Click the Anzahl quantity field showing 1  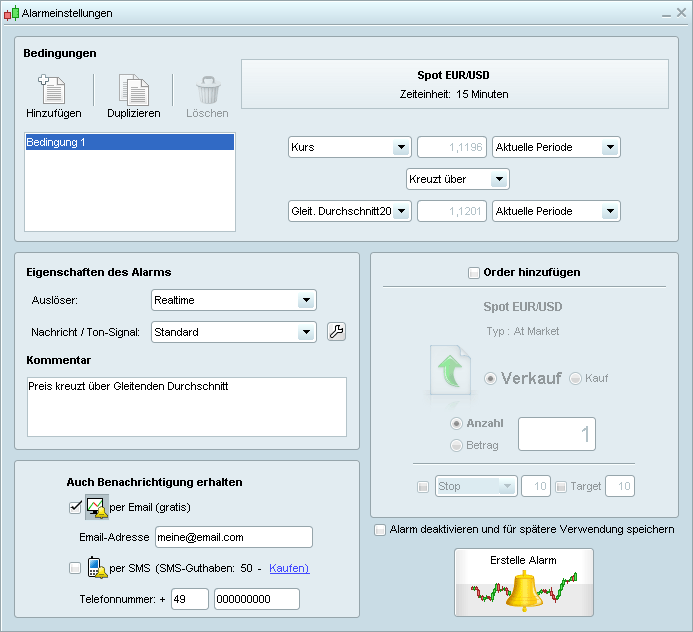(x=557, y=434)
